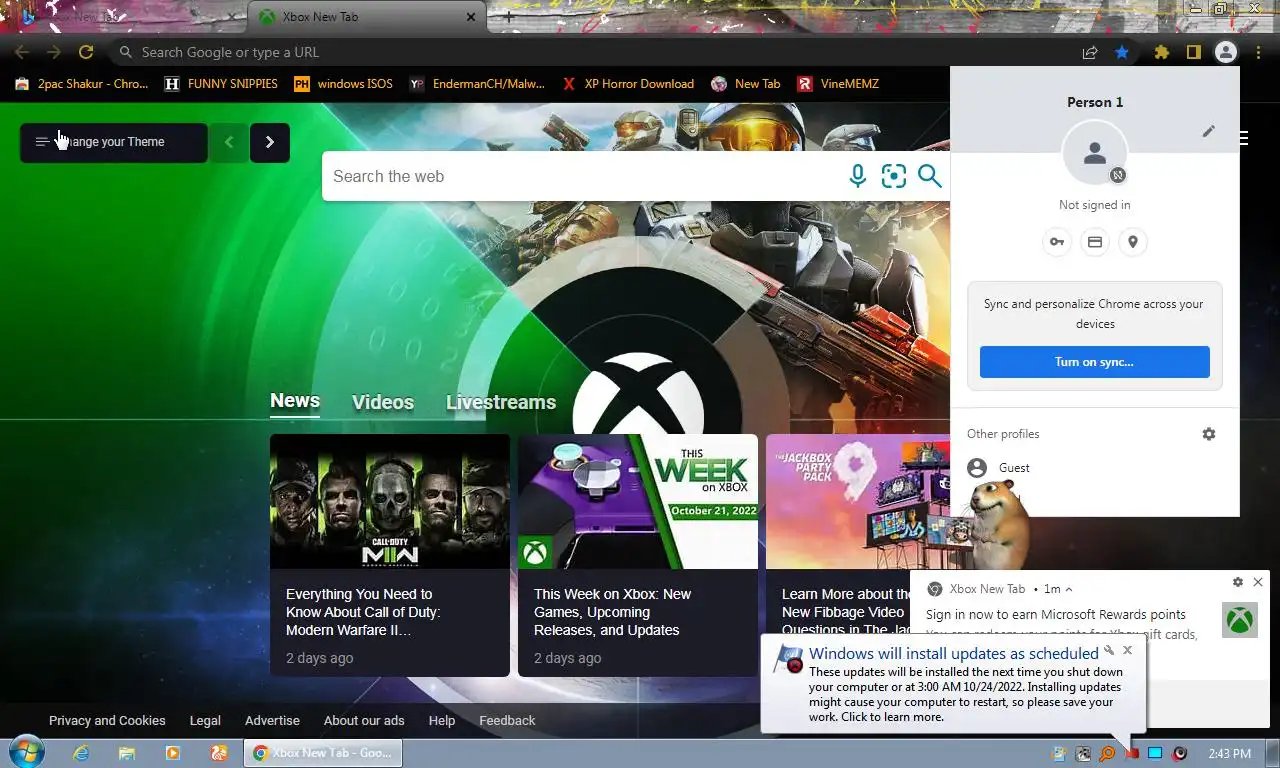Go to the previous theme arrow
The width and height of the screenshot is (1280, 768).
coord(229,142)
